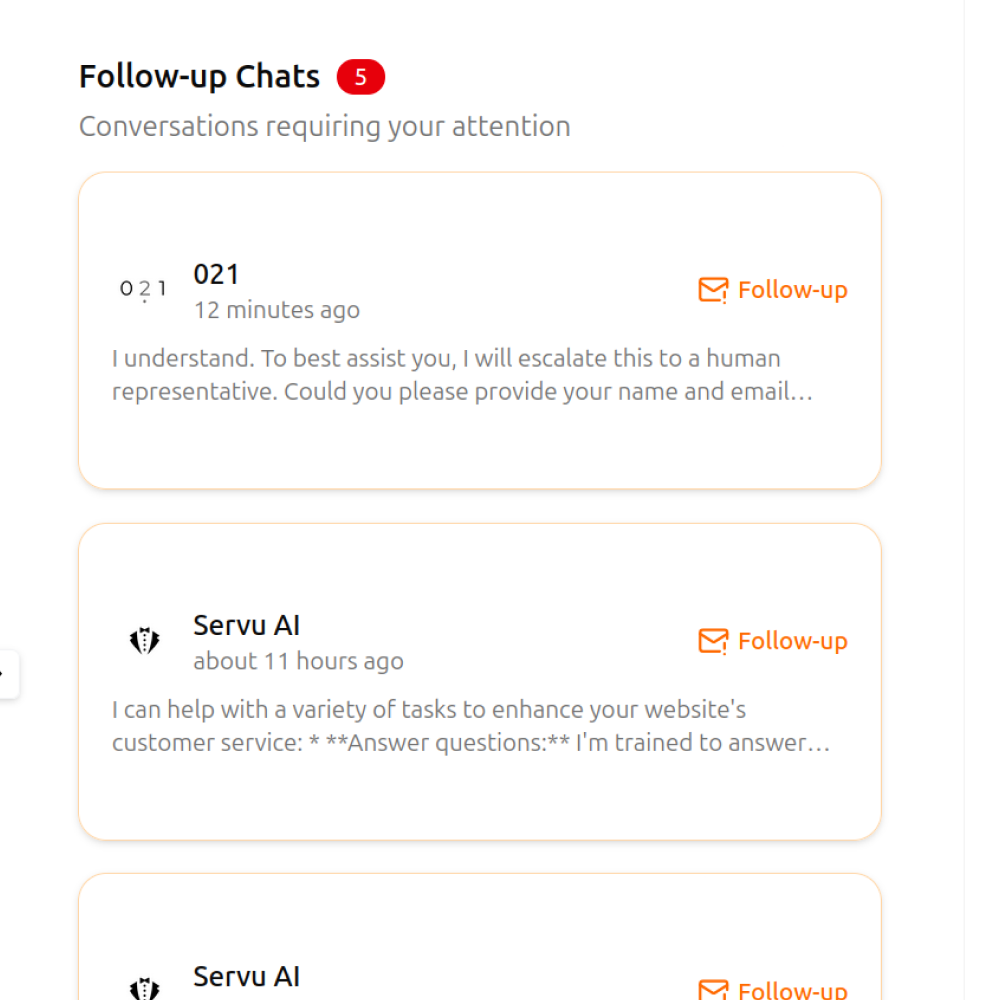Click the tuxedo avatar above the website customer service message
Viewport: 1000px width, 1000px height.
point(145,641)
